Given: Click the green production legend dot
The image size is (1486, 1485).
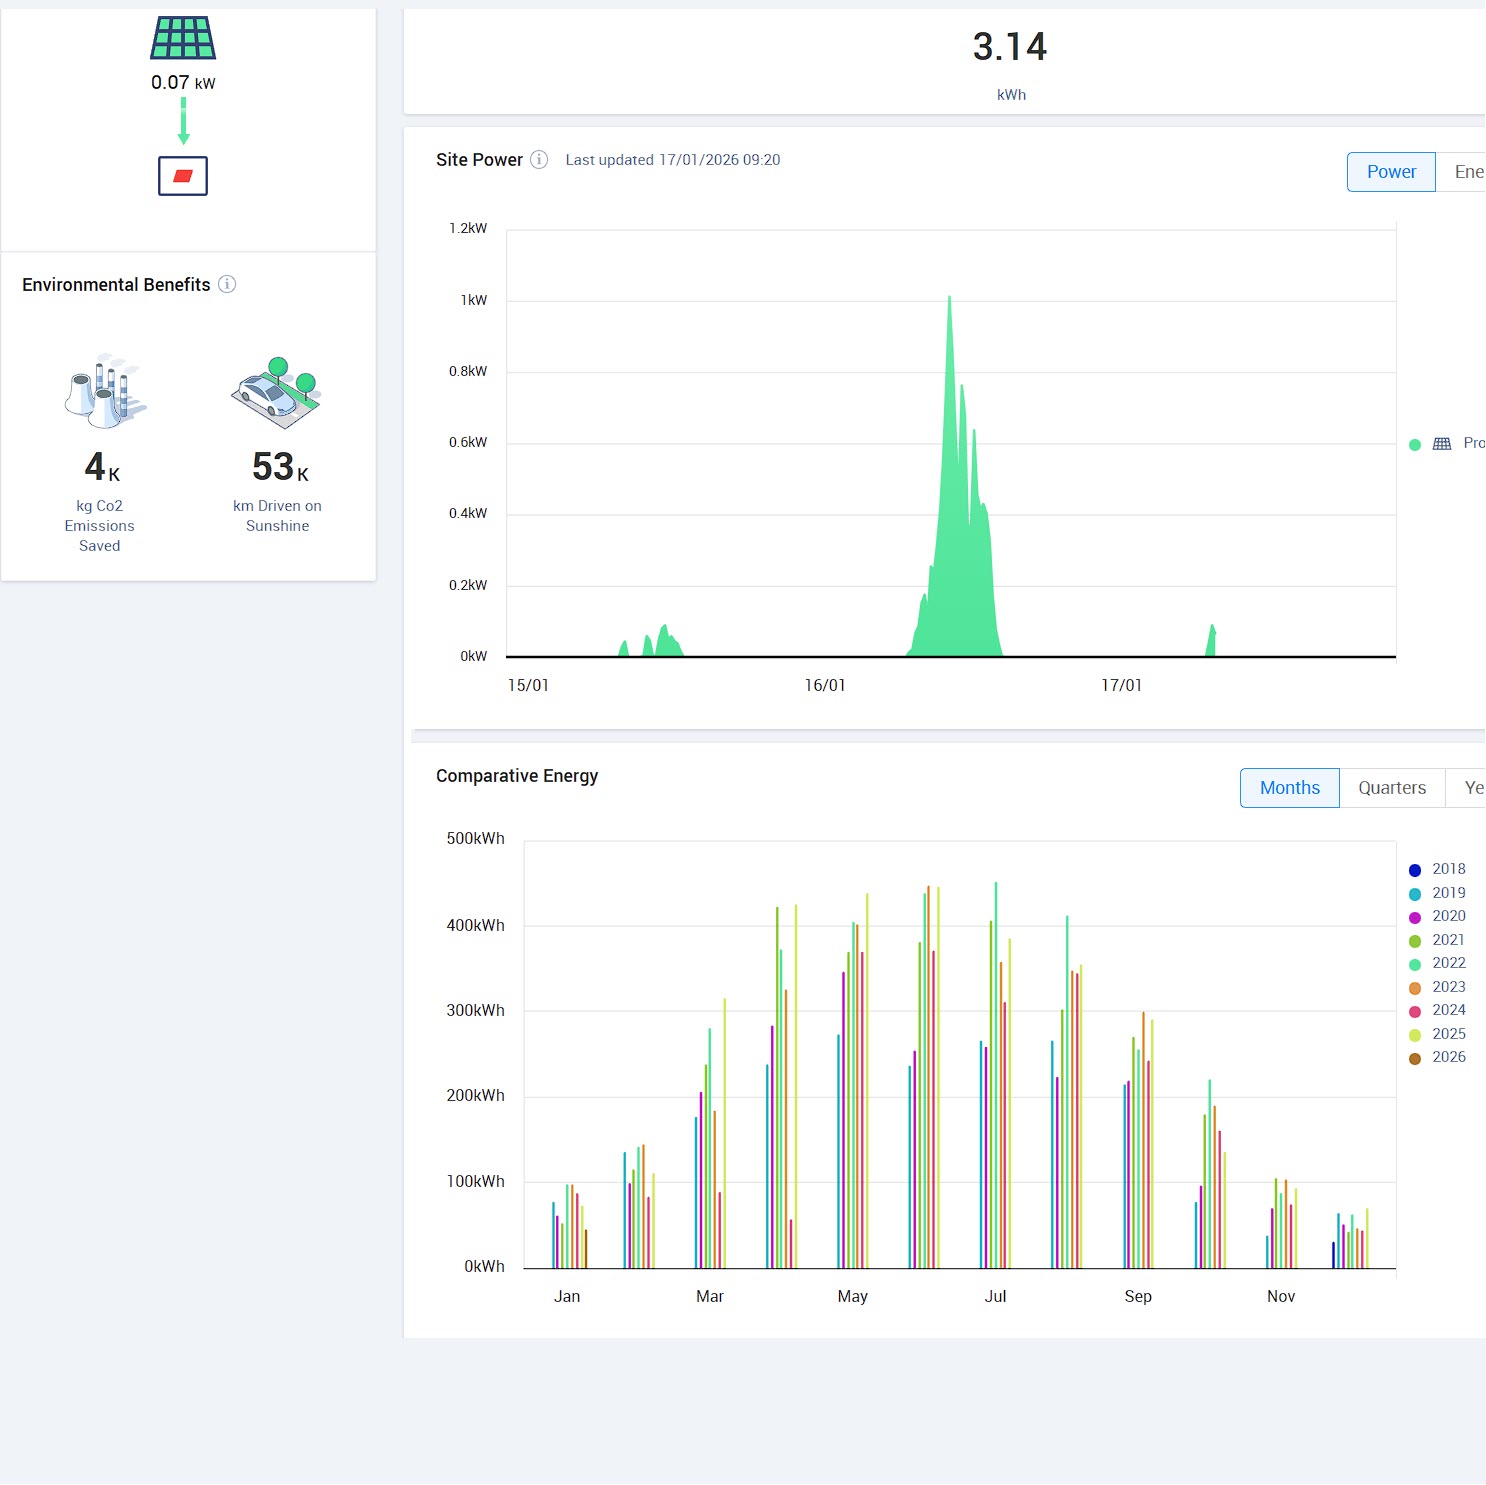Looking at the screenshot, I should click(x=1415, y=445).
